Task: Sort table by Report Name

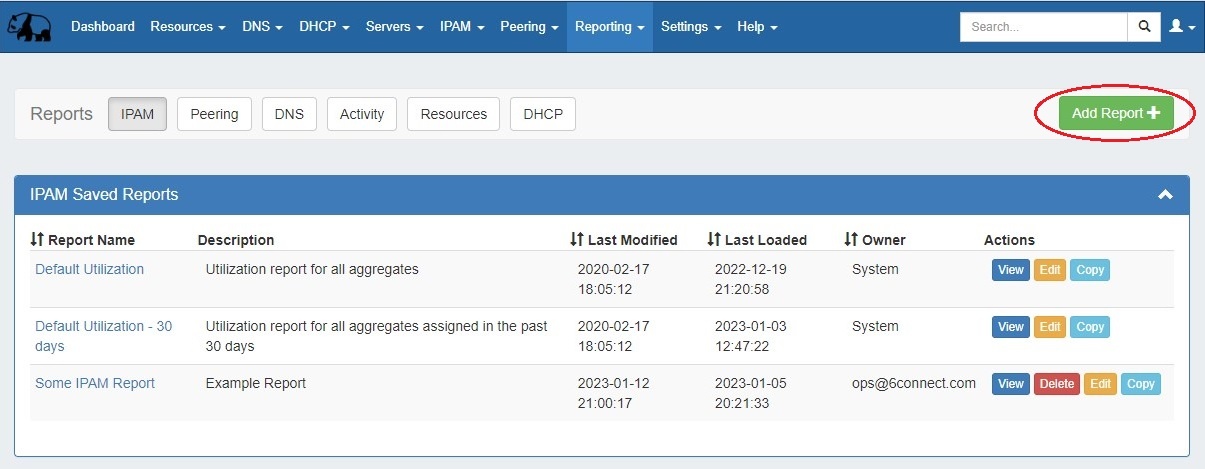Action: 83,240
